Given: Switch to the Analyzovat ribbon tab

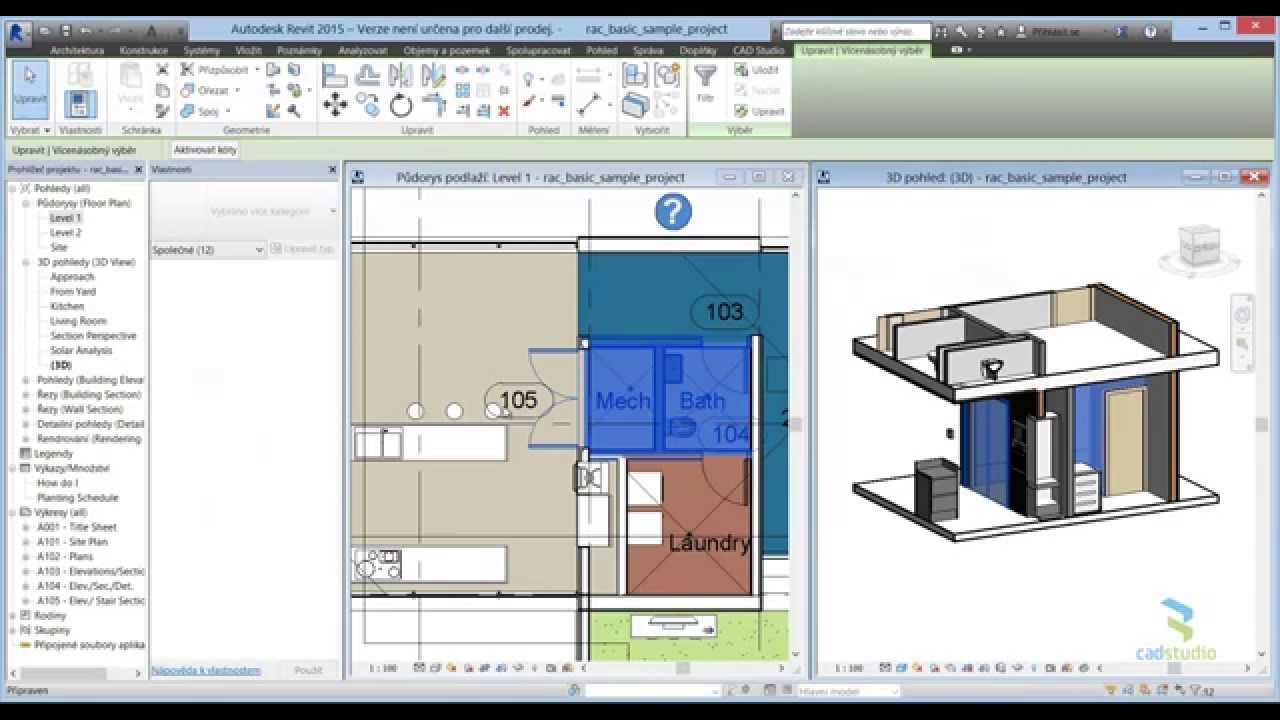Looking at the screenshot, I should tap(363, 50).
